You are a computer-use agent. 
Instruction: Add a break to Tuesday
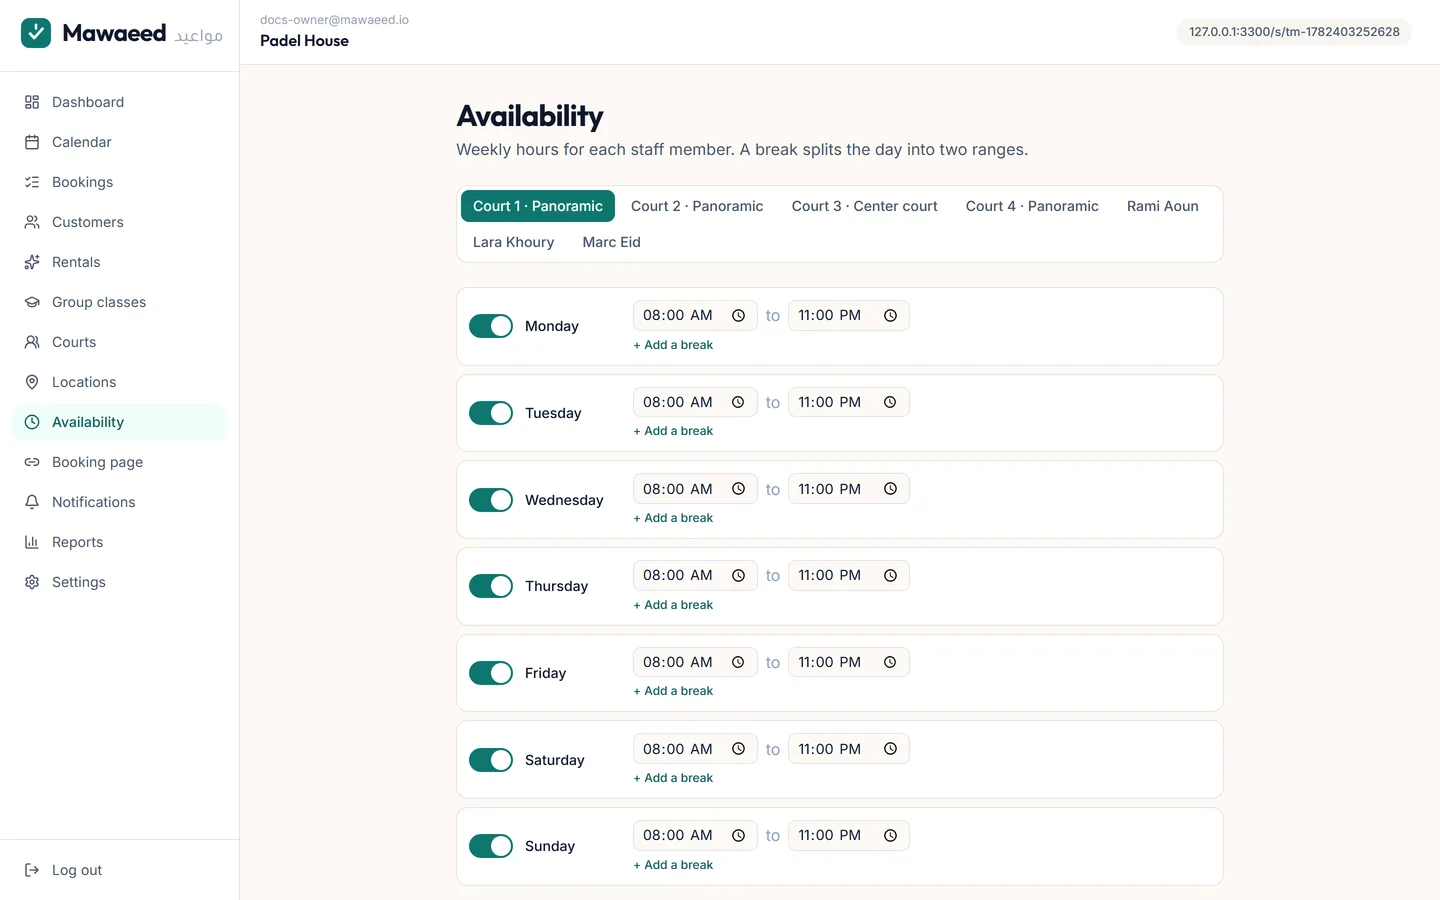click(x=673, y=431)
